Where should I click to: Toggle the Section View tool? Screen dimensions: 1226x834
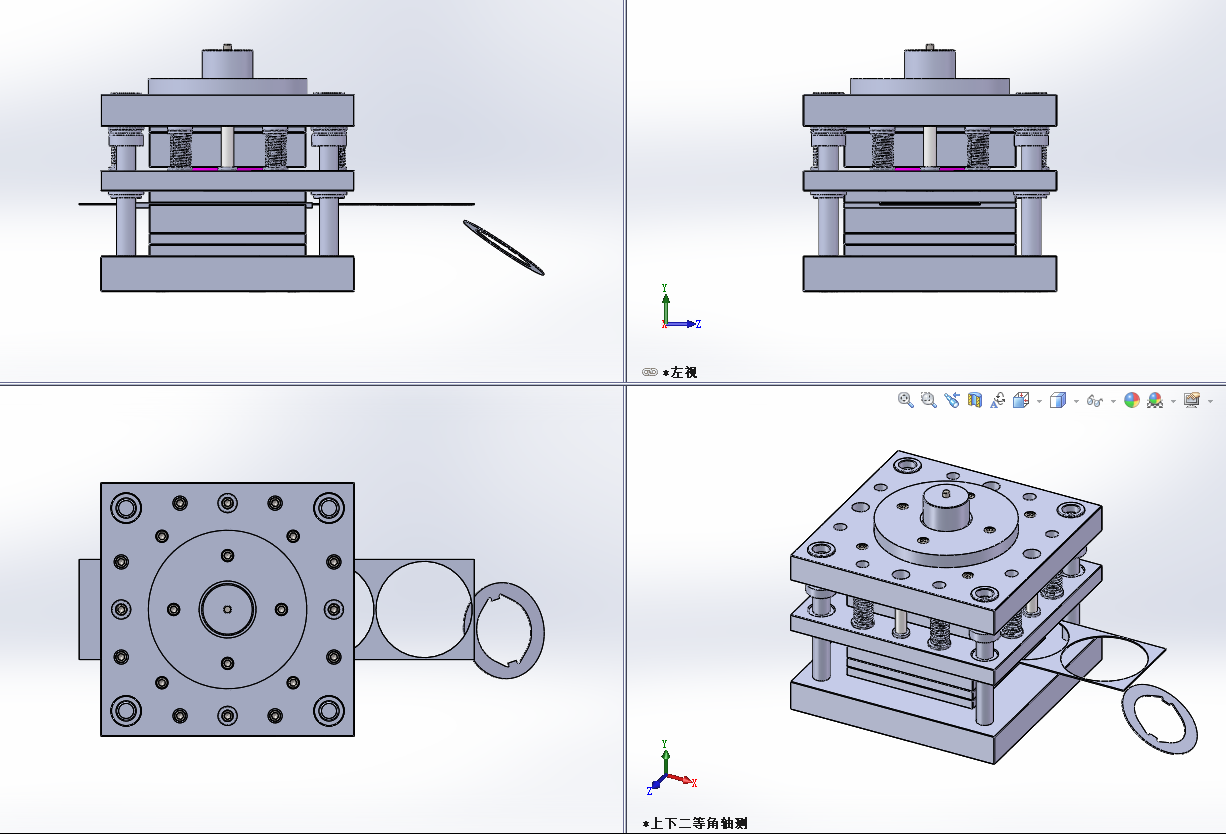click(x=975, y=400)
